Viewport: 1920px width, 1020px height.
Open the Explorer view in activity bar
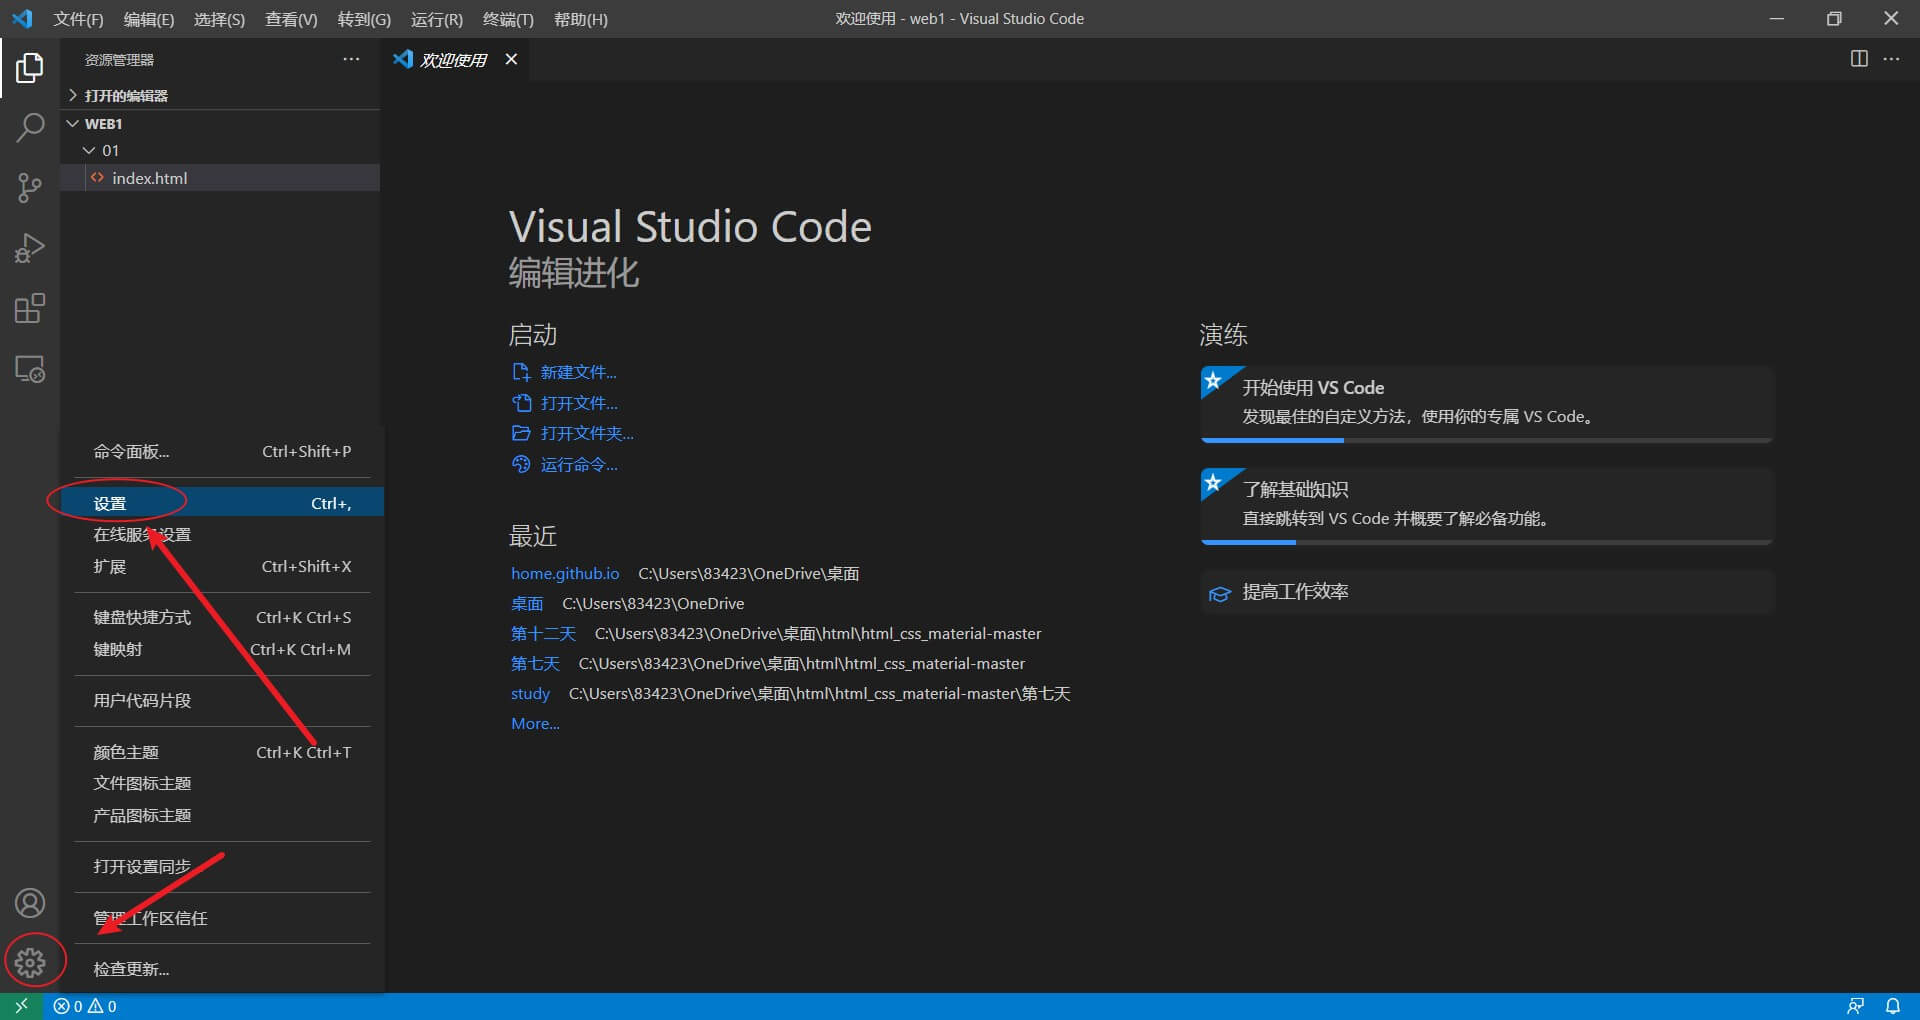(x=30, y=68)
